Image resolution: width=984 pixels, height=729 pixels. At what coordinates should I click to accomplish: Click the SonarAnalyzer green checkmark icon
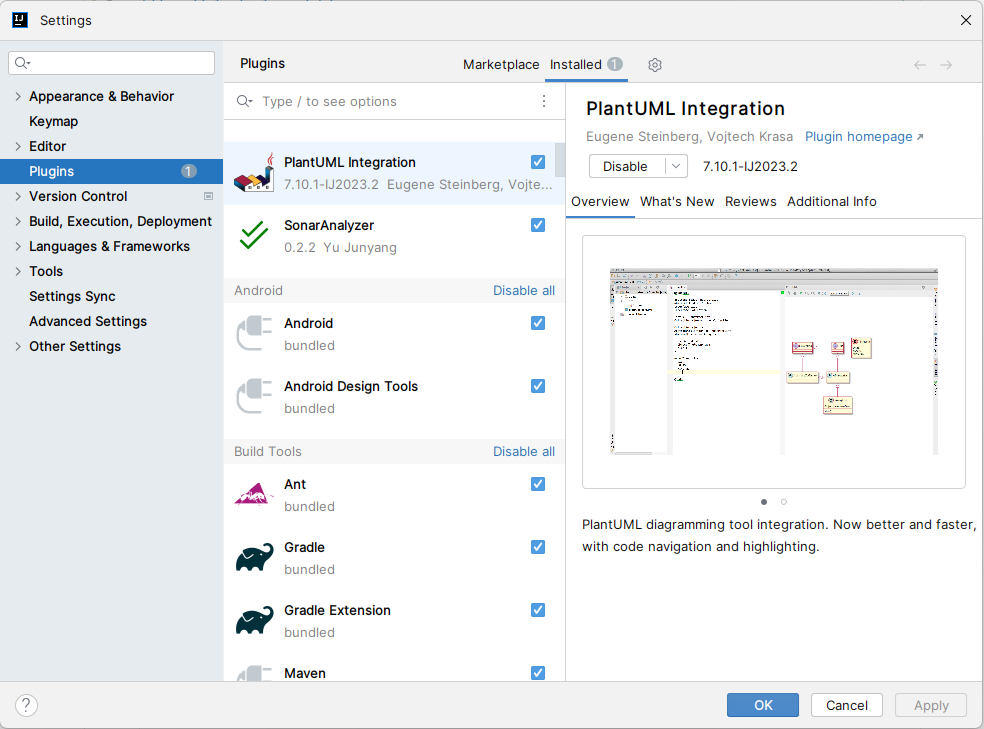[254, 236]
